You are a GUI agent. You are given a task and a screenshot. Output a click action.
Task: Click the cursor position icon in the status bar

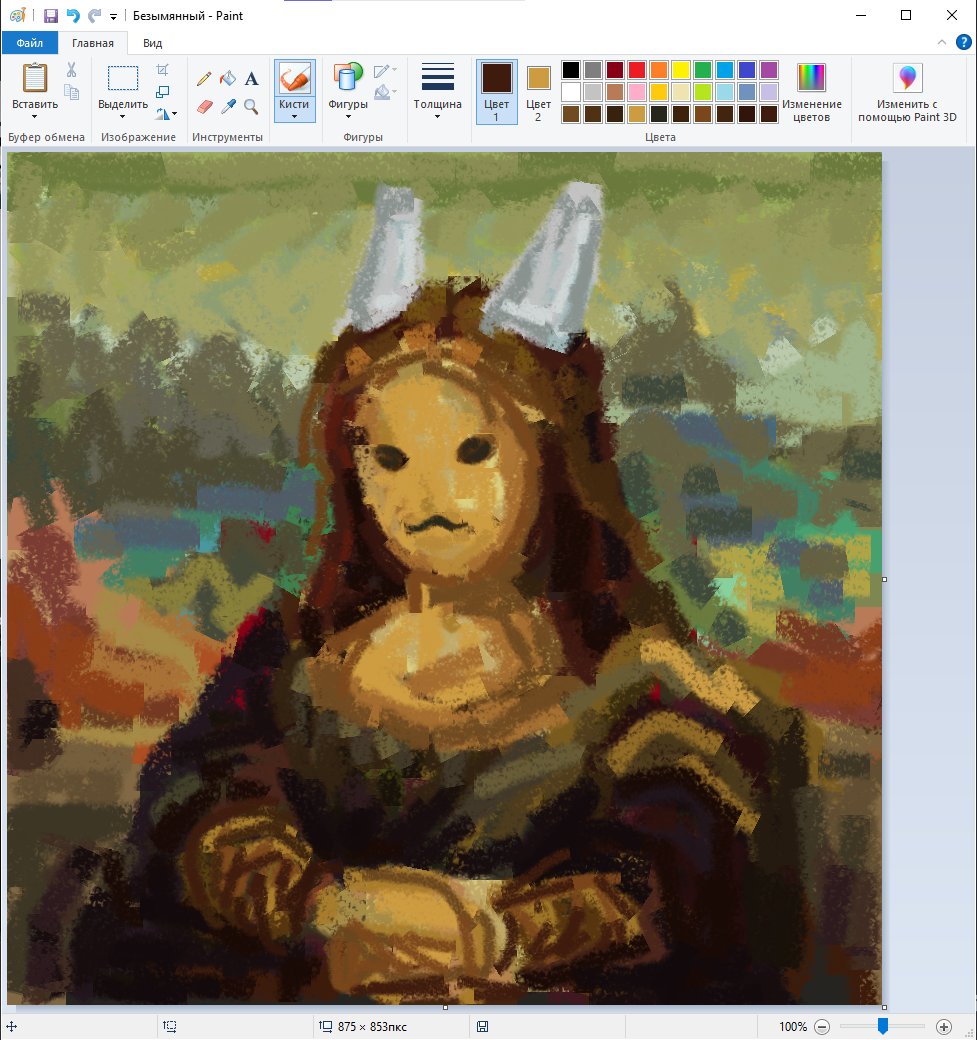pyautogui.click(x=12, y=1027)
